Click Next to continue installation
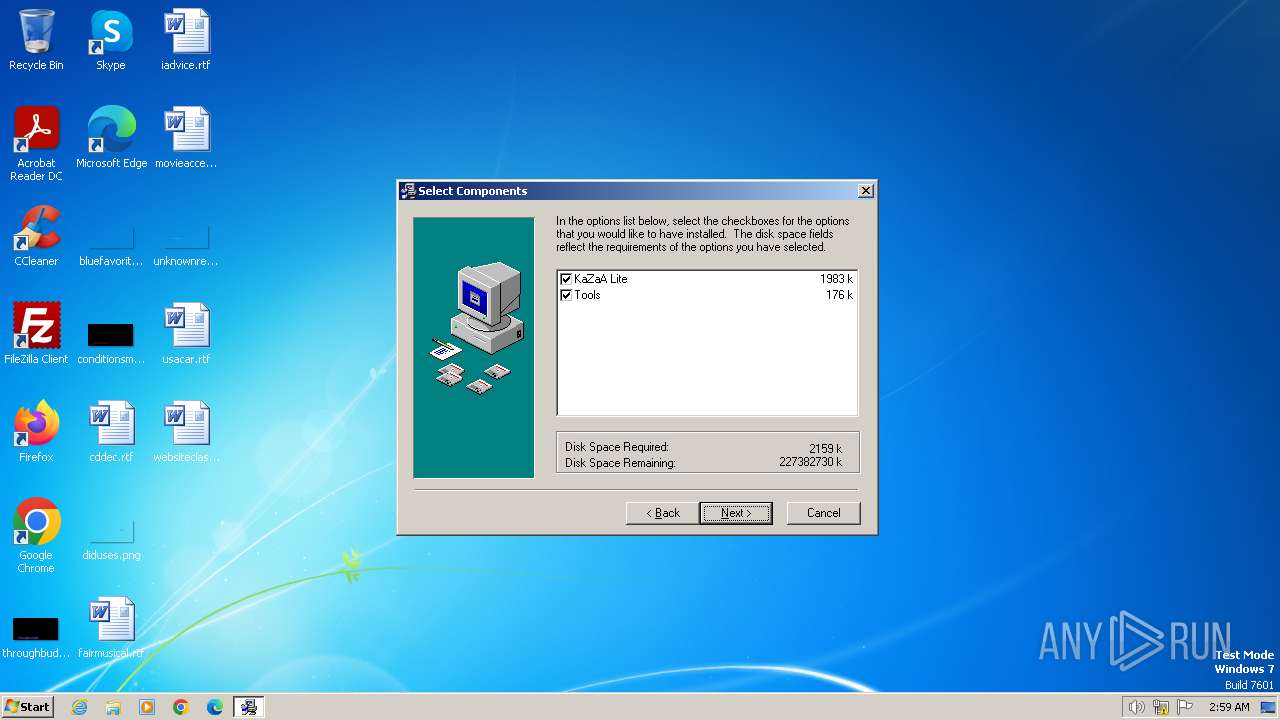The image size is (1280, 720). pyautogui.click(x=735, y=513)
